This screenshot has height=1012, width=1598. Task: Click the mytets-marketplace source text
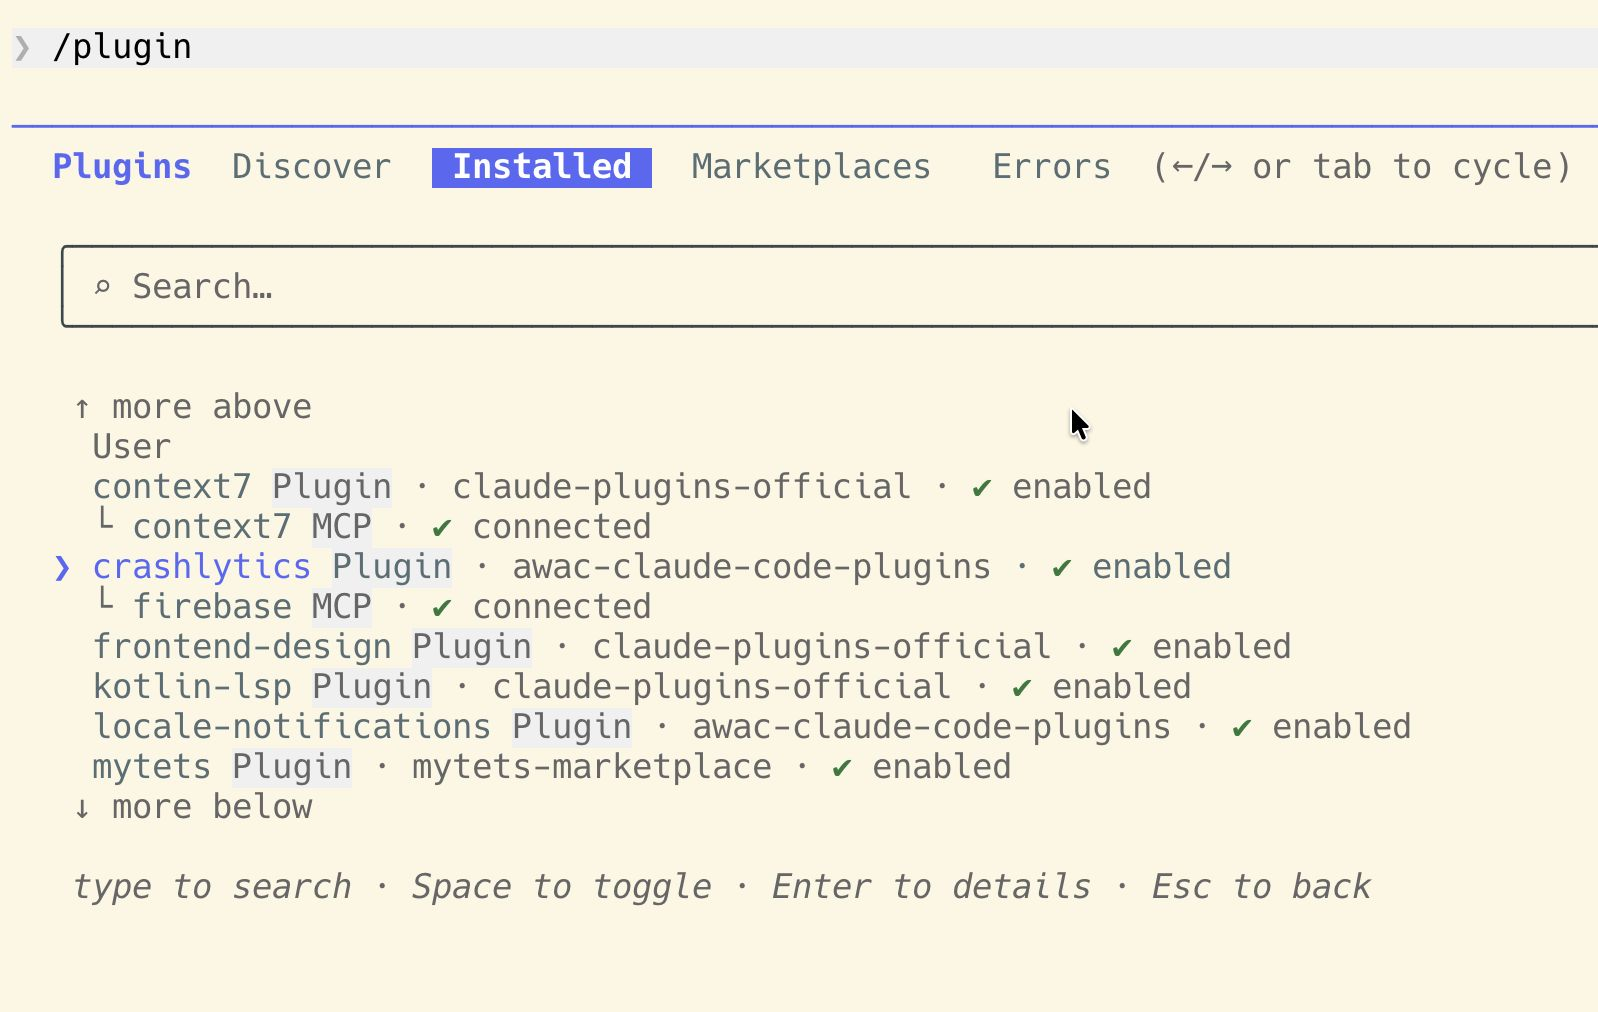(x=592, y=767)
